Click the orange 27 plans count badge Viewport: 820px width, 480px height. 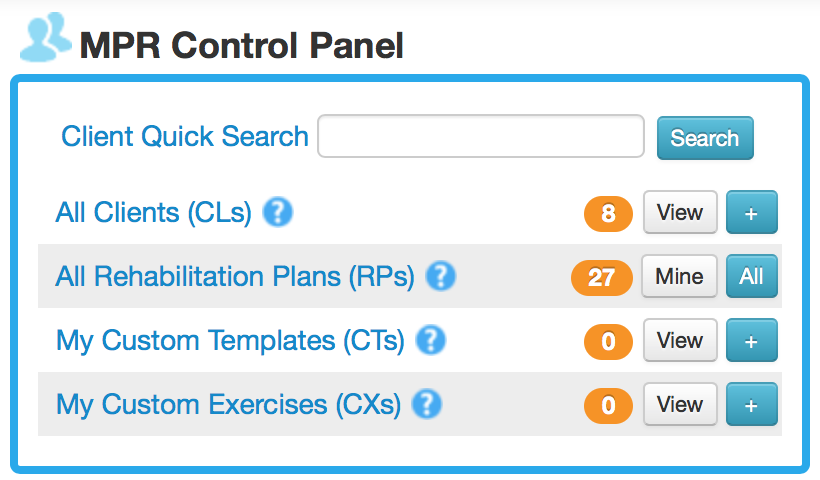tap(601, 277)
